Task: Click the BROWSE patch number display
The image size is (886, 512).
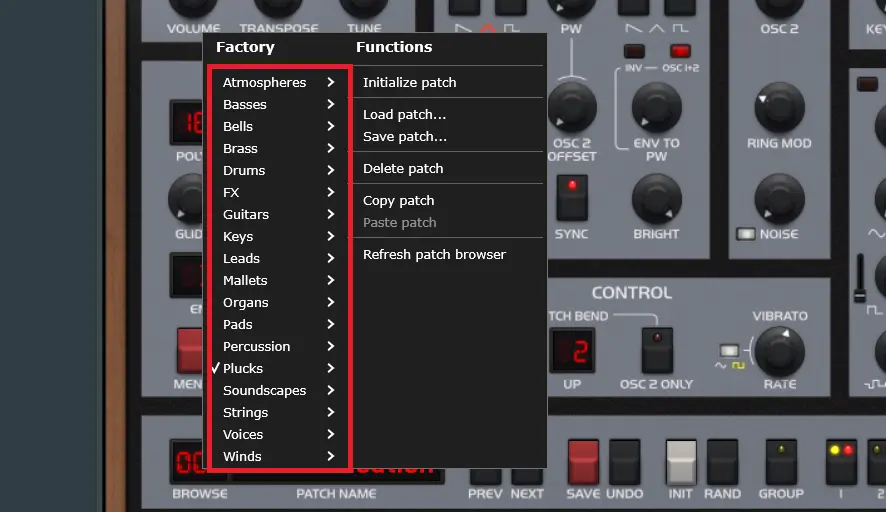Action: (x=189, y=462)
